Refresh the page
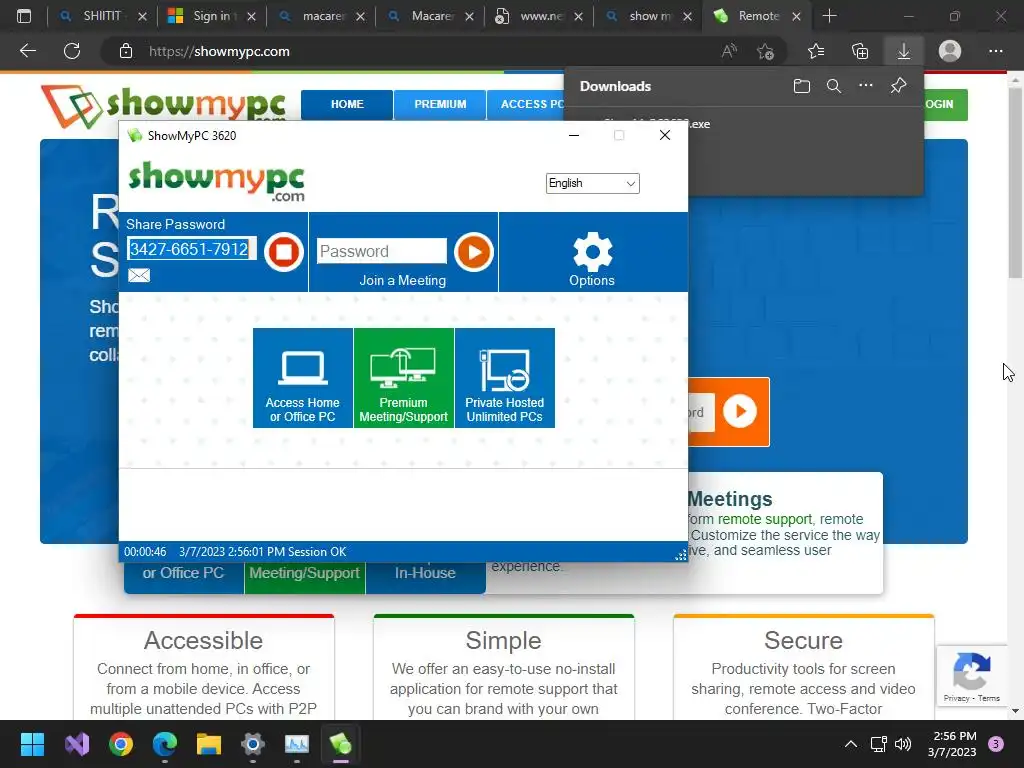This screenshot has height=768, width=1024. point(72,51)
